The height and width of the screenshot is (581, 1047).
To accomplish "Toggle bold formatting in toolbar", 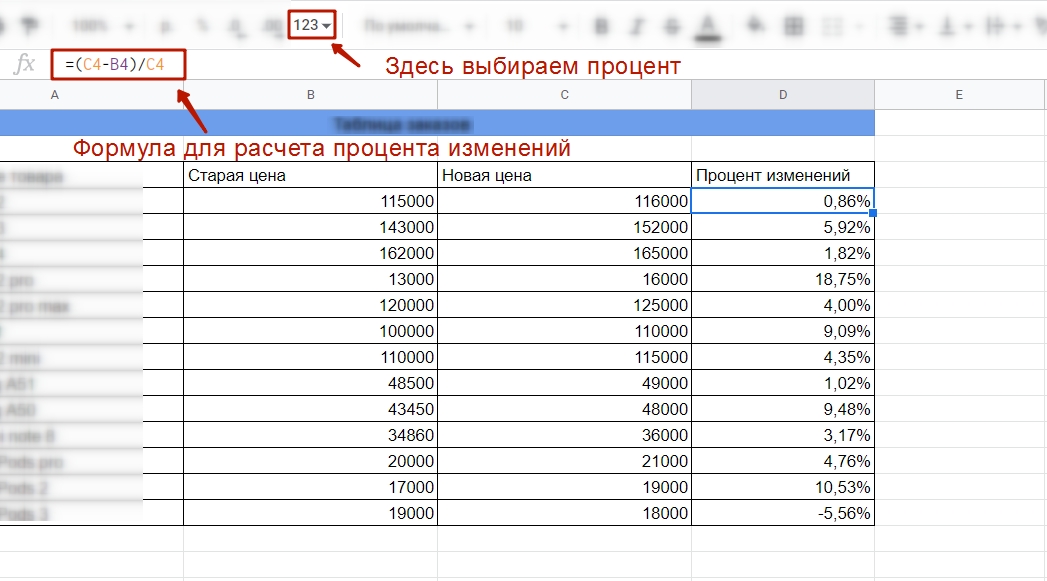I will (601, 26).
